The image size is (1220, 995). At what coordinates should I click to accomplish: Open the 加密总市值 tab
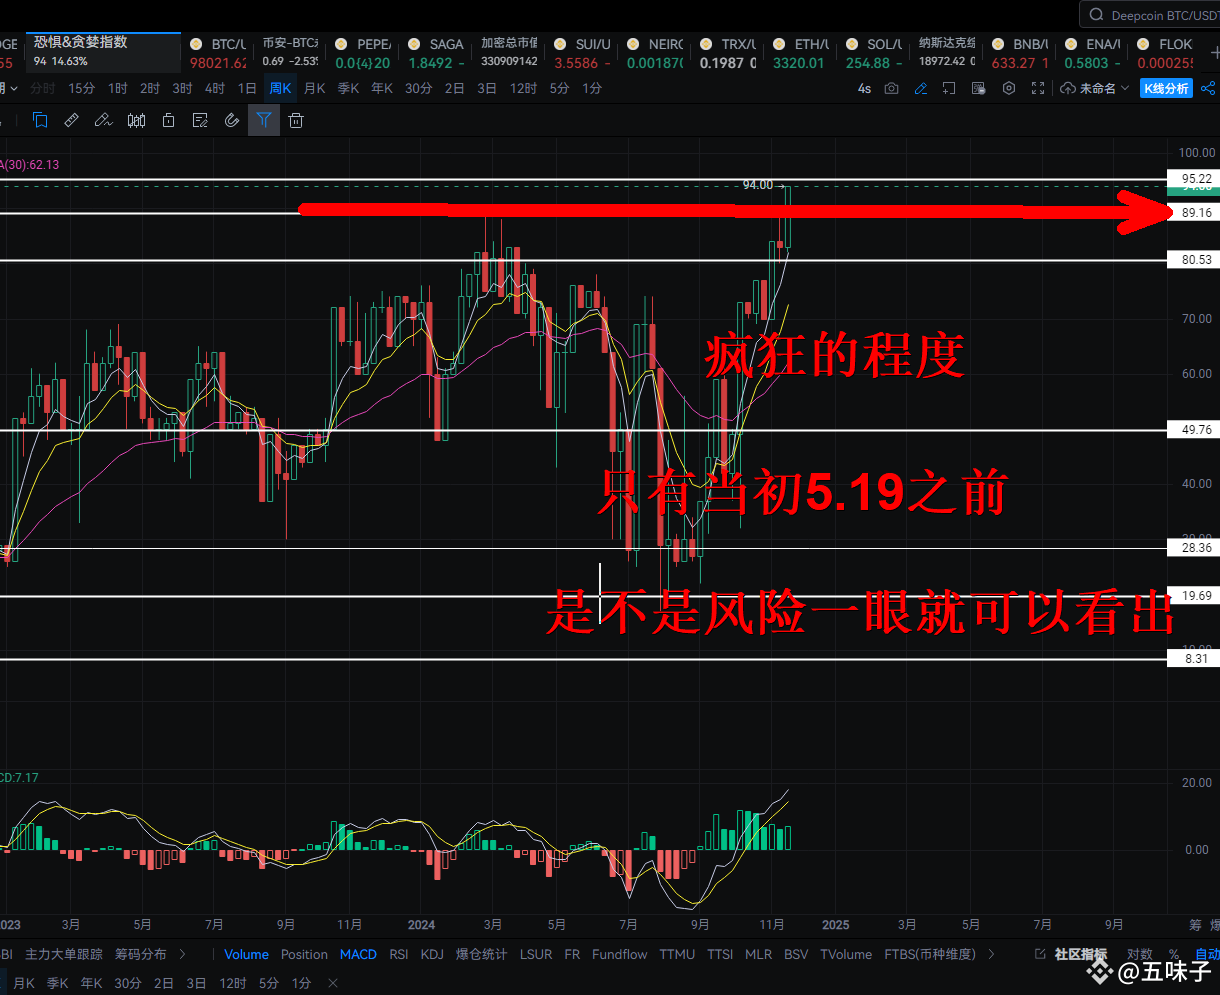point(509,52)
